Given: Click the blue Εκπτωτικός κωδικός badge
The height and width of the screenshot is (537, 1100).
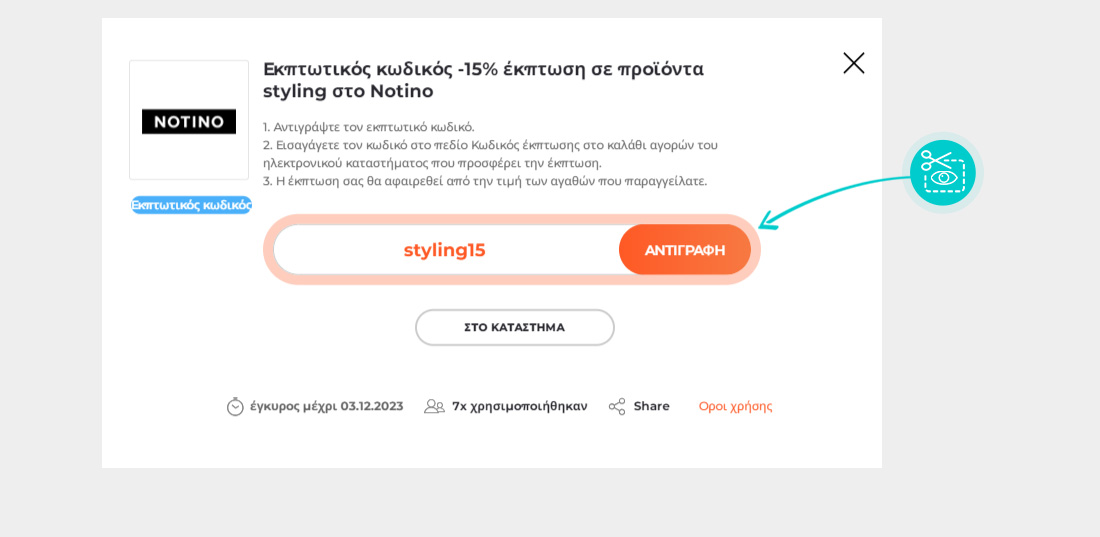Looking at the screenshot, I should 191,205.
